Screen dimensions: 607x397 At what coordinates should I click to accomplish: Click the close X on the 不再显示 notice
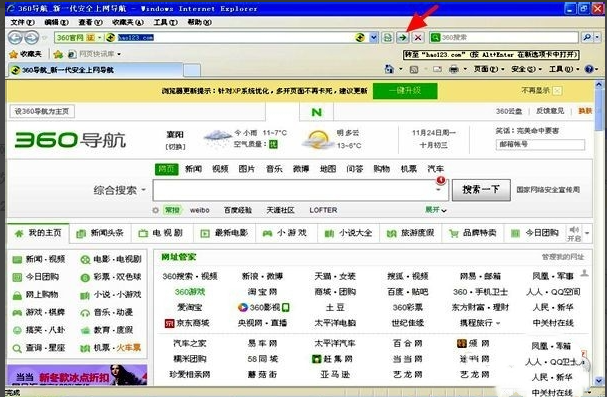point(557,91)
